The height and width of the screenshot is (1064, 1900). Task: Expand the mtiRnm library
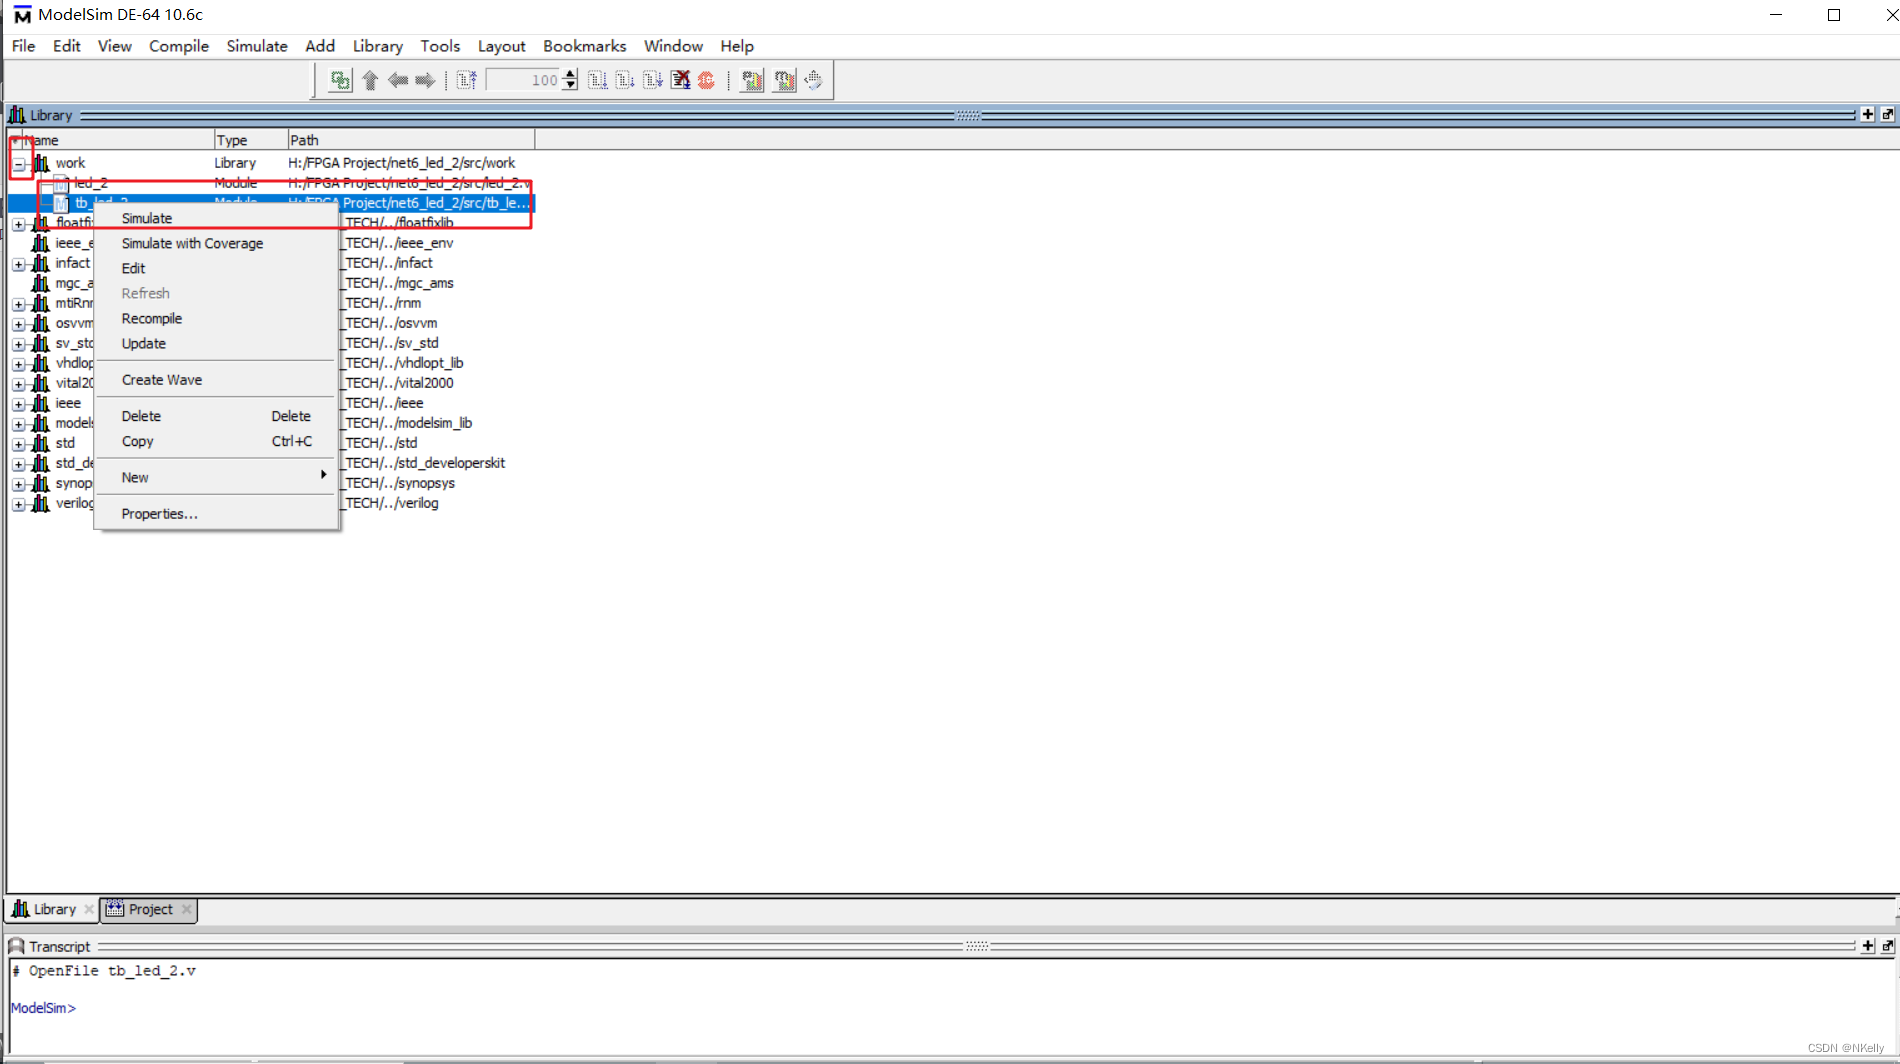coord(19,304)
